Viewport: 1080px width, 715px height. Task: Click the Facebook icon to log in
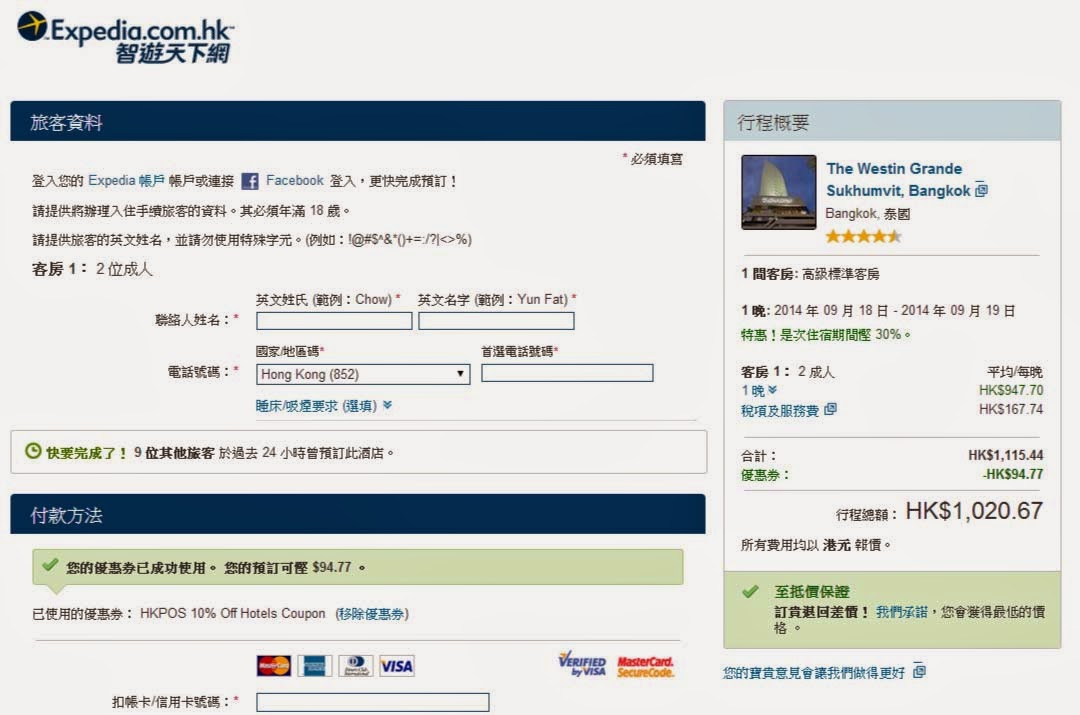[x=250, y=181]
